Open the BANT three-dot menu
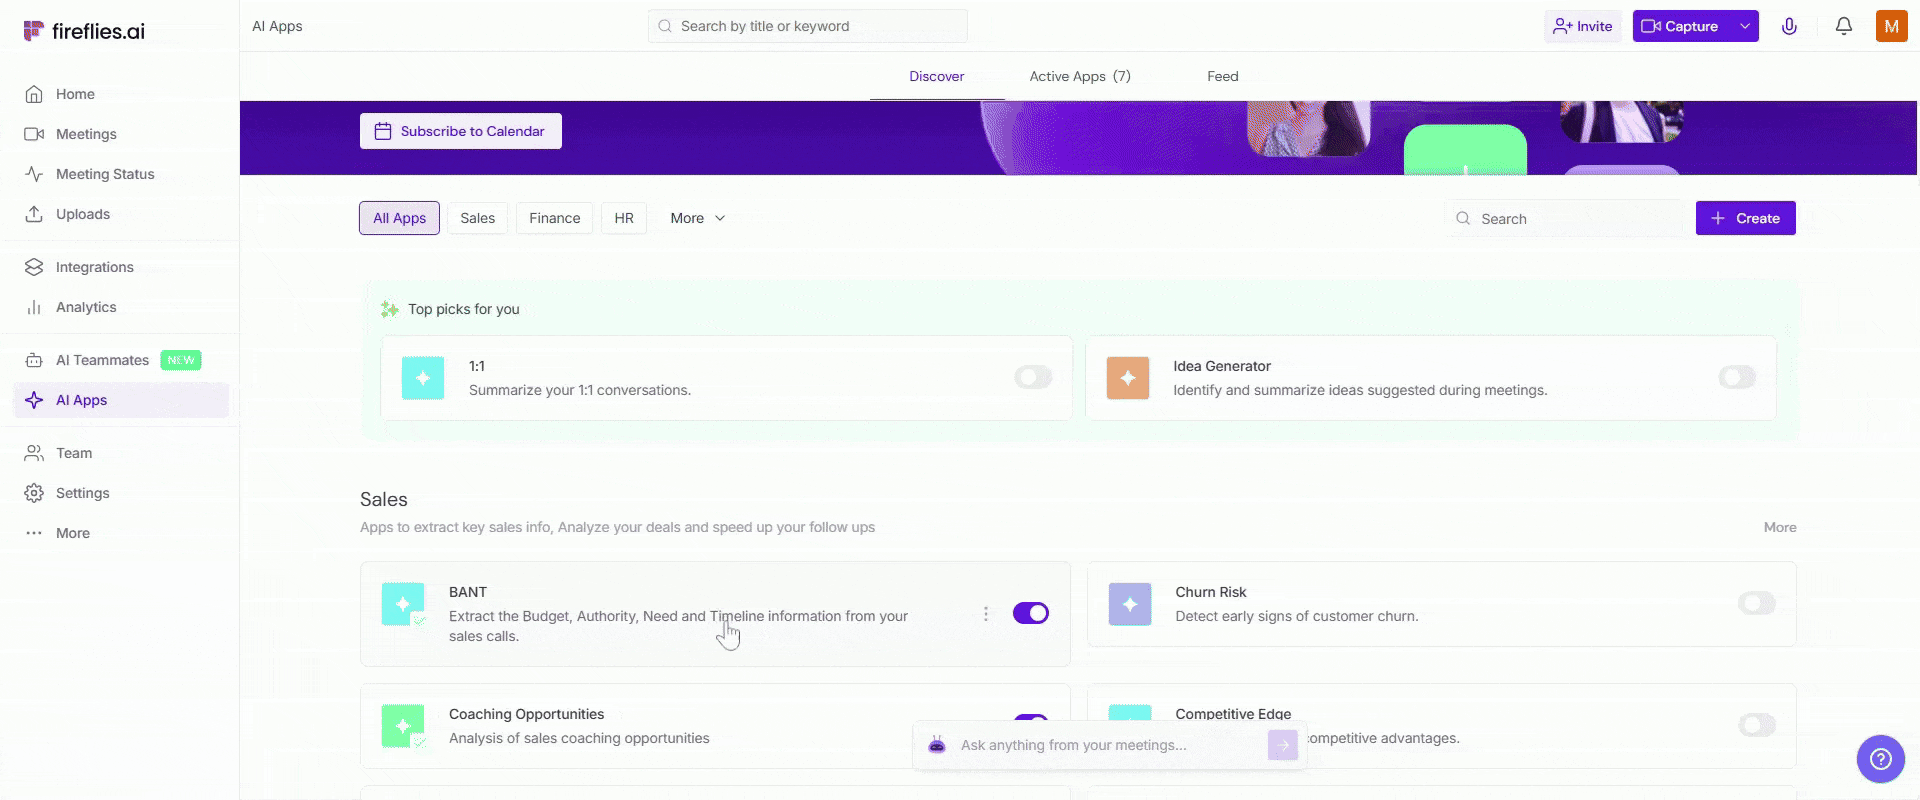Screen dimensions: 1920x800 [x=986, y=613]
